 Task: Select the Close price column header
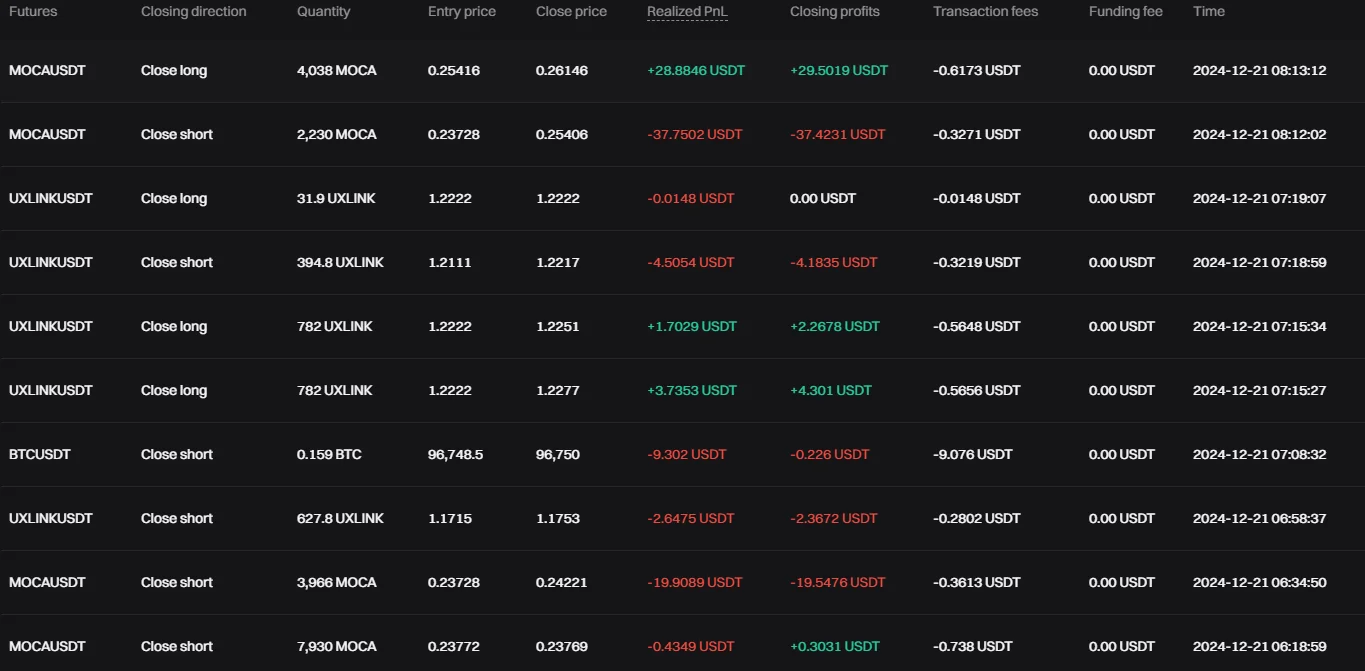coord(571,12)
